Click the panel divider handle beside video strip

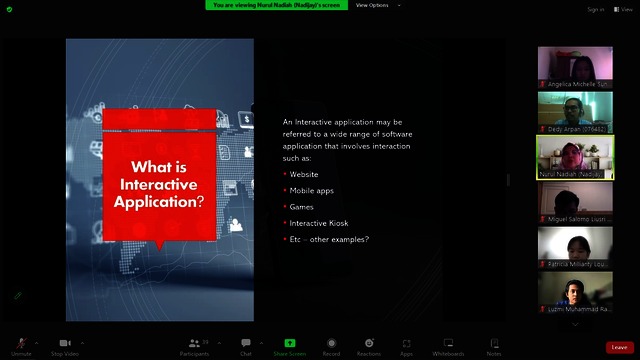coord(508,180)
